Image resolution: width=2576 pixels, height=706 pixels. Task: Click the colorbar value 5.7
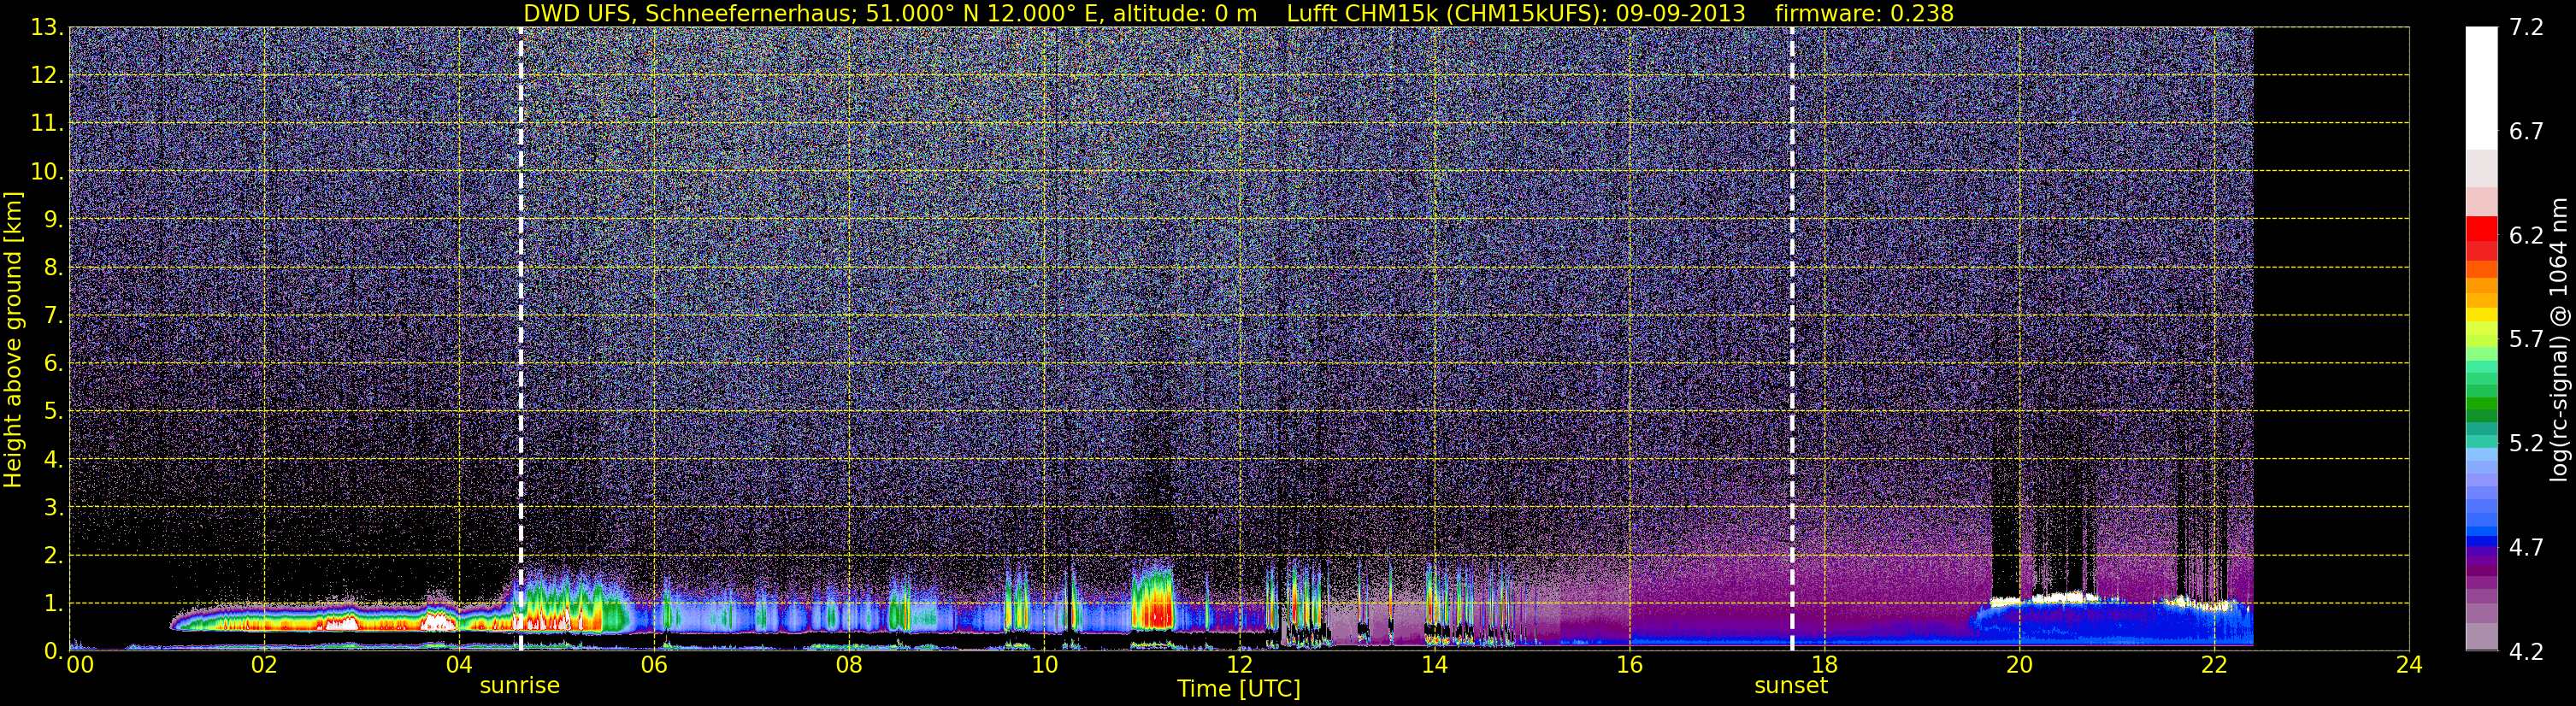click(2526, 339)
